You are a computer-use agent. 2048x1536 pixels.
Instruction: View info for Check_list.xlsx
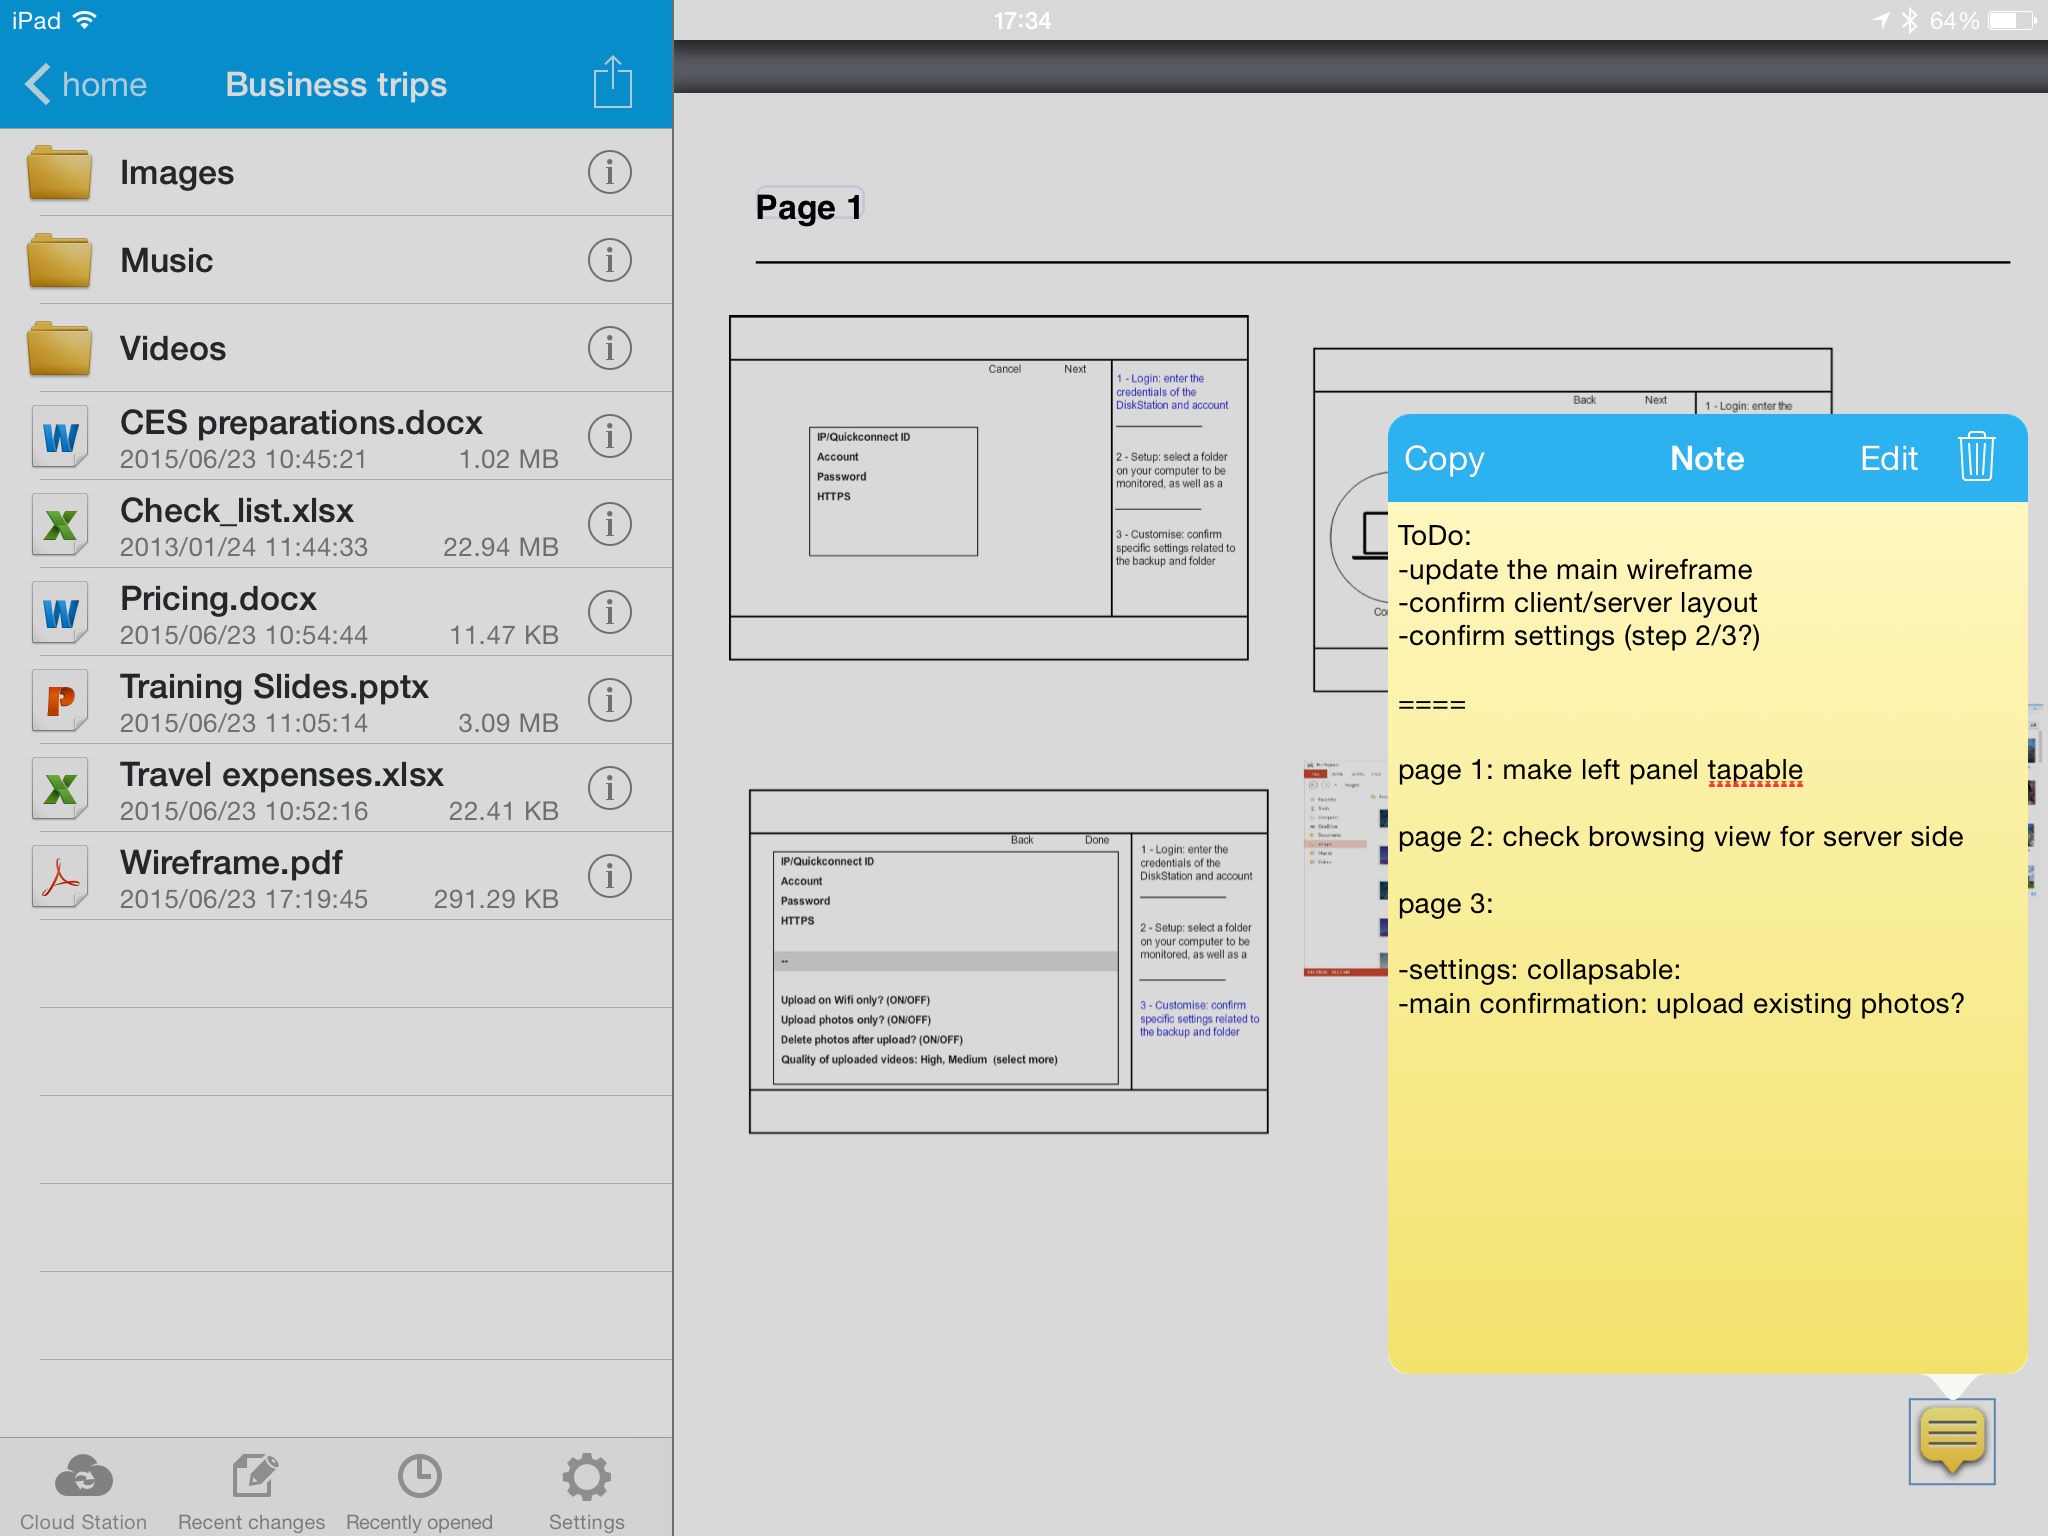[609, 524]
